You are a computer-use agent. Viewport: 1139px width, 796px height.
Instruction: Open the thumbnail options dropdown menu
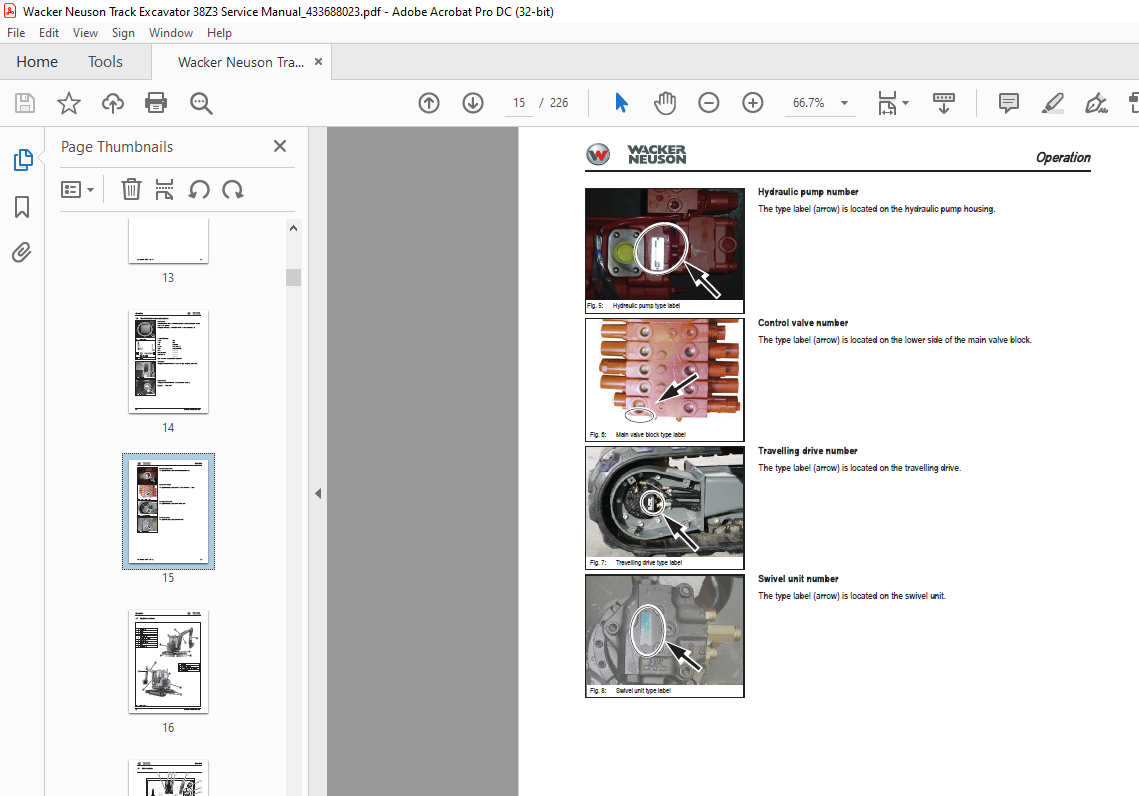[78, 190]
